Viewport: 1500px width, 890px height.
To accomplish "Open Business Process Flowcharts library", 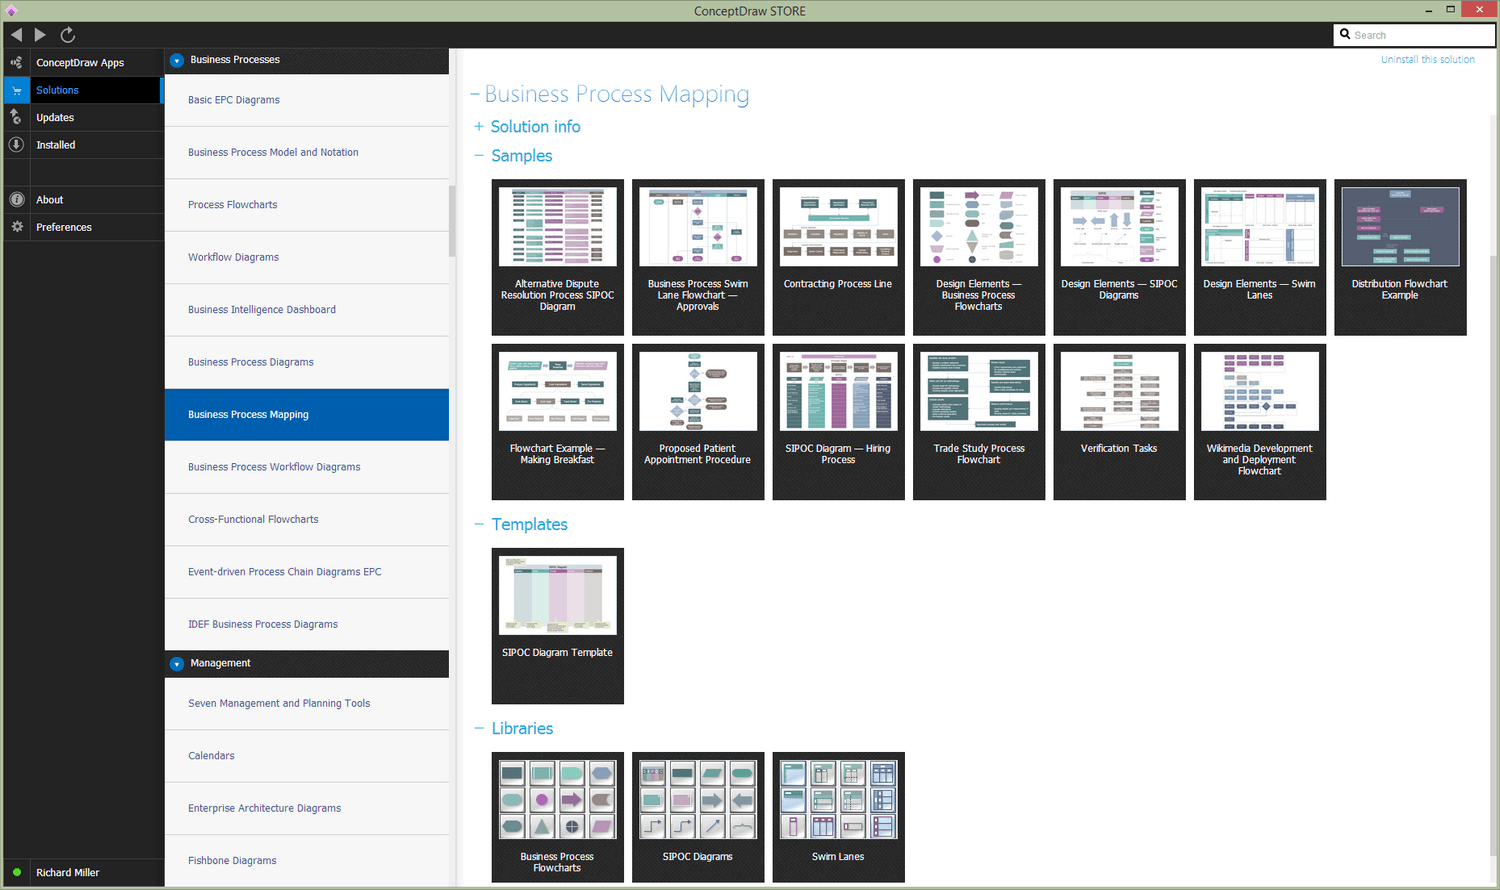I will click(x=558, y=817).
